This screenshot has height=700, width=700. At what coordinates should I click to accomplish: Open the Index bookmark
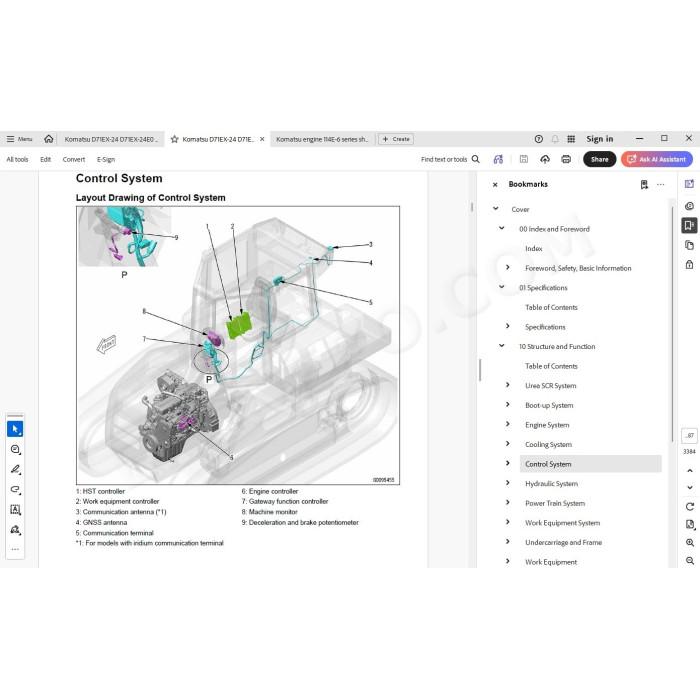[x=533, y=249]
